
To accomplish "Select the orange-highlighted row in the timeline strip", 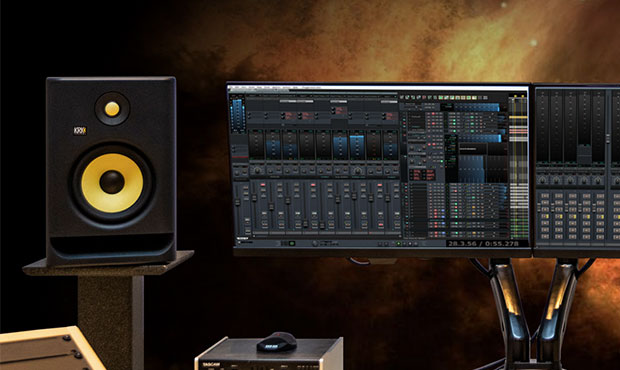I will tap(518, 117).
